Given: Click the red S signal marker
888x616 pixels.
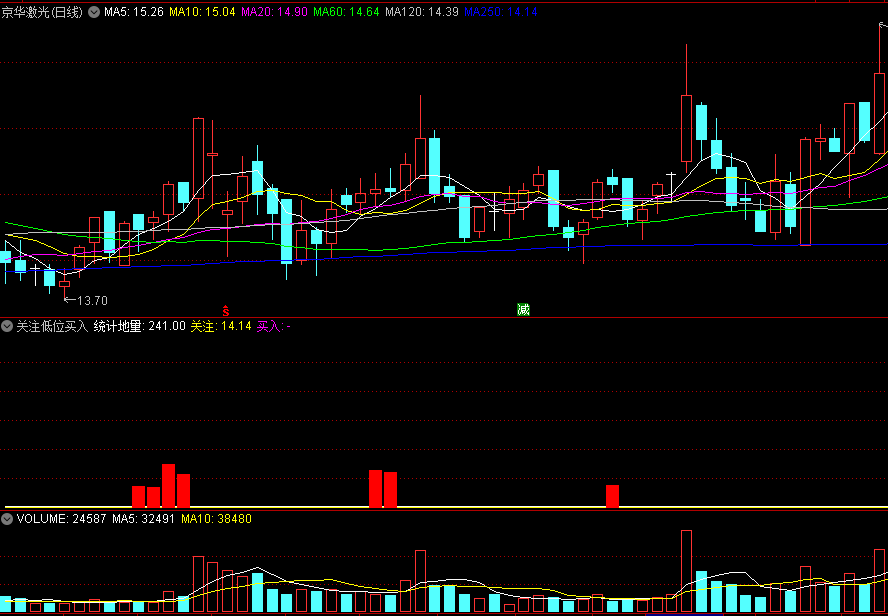Looking at the screenshot, I should coord(225,311).
